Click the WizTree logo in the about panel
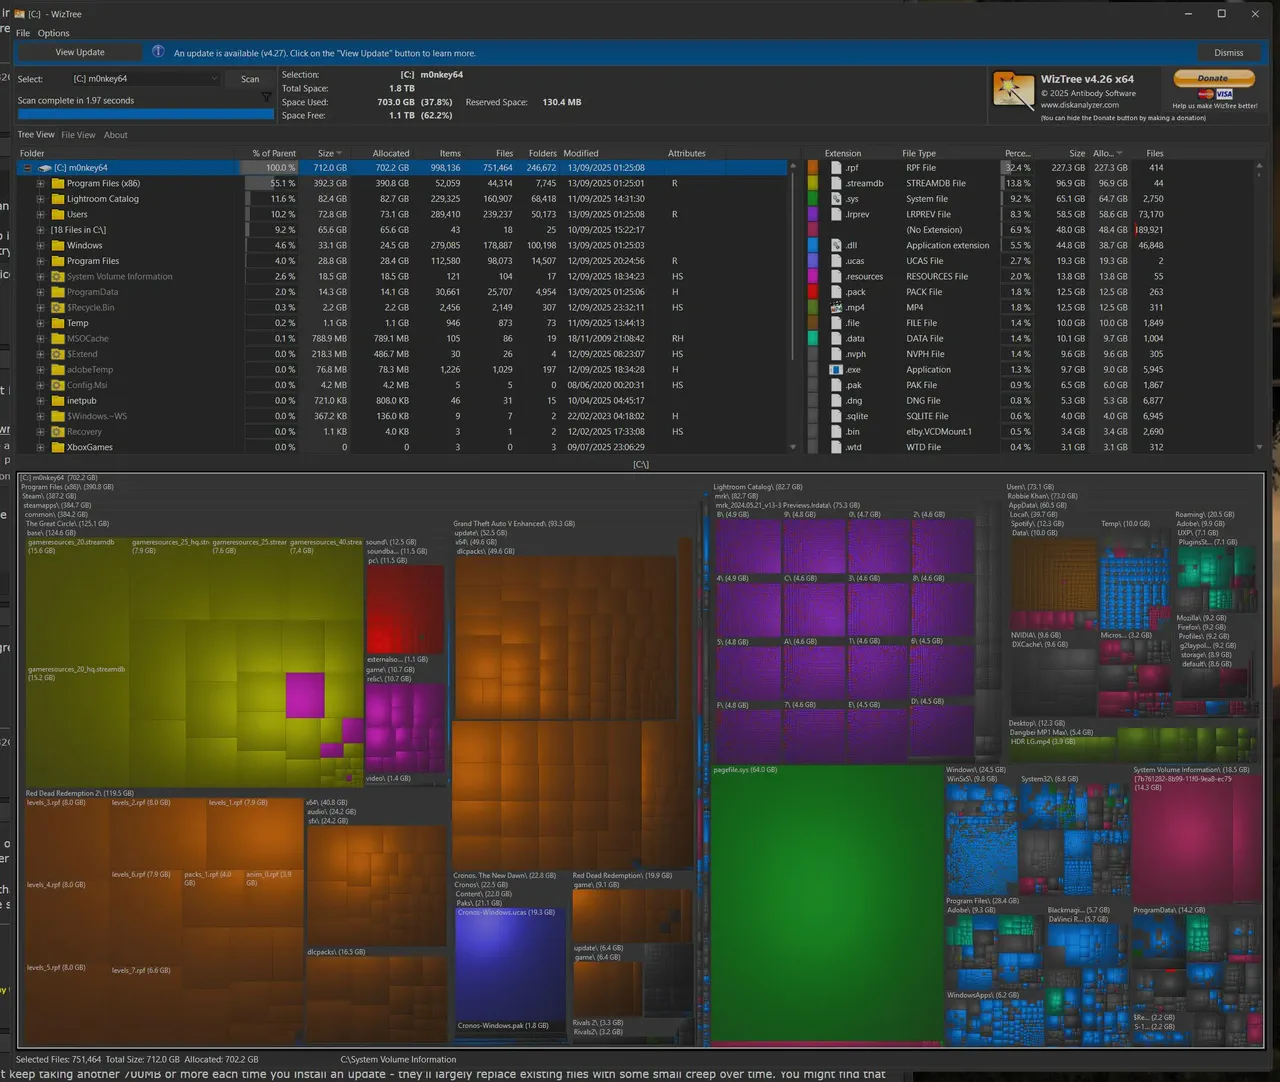This screenshot has width=1280, height=1082. click(1013, 90)
